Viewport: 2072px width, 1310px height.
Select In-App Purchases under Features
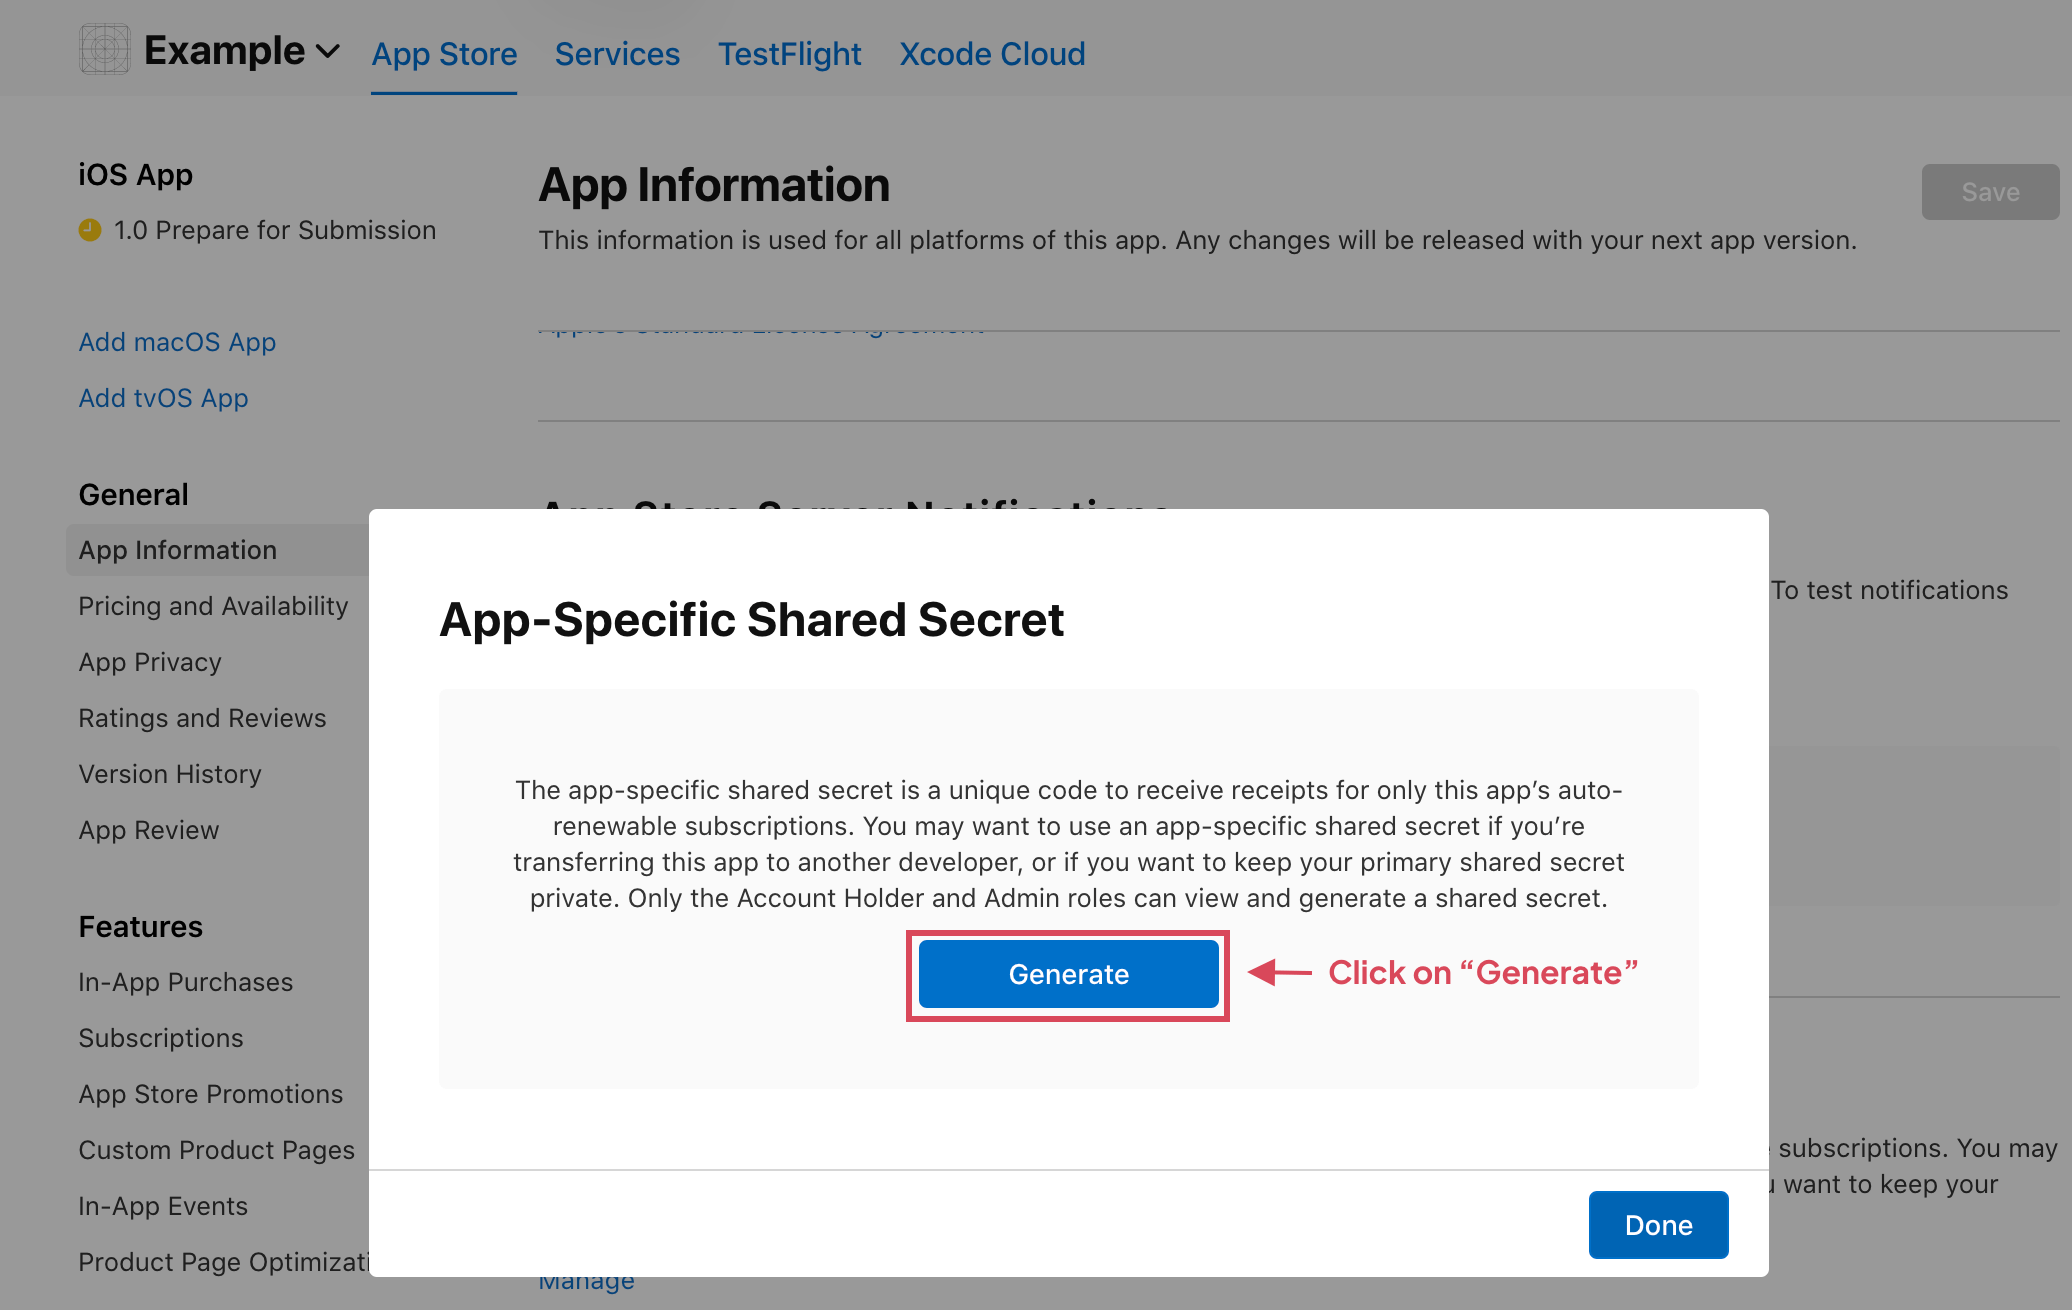(185, 982)
